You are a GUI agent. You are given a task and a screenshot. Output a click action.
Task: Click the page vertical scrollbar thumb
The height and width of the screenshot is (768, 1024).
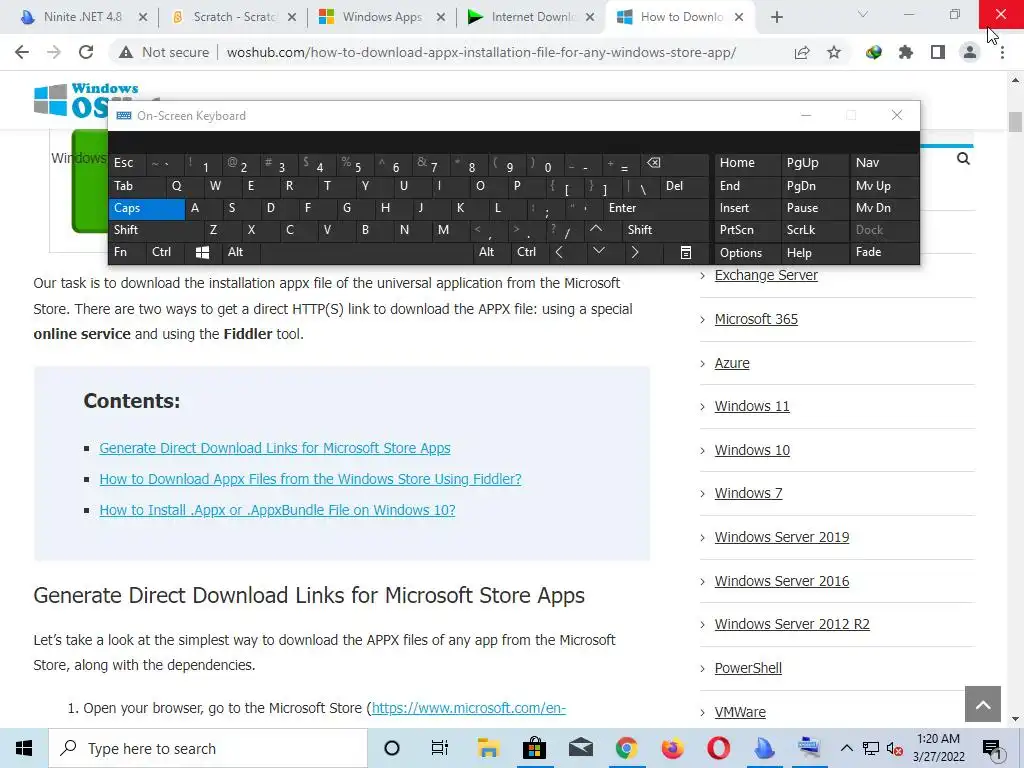[1015, 122]
